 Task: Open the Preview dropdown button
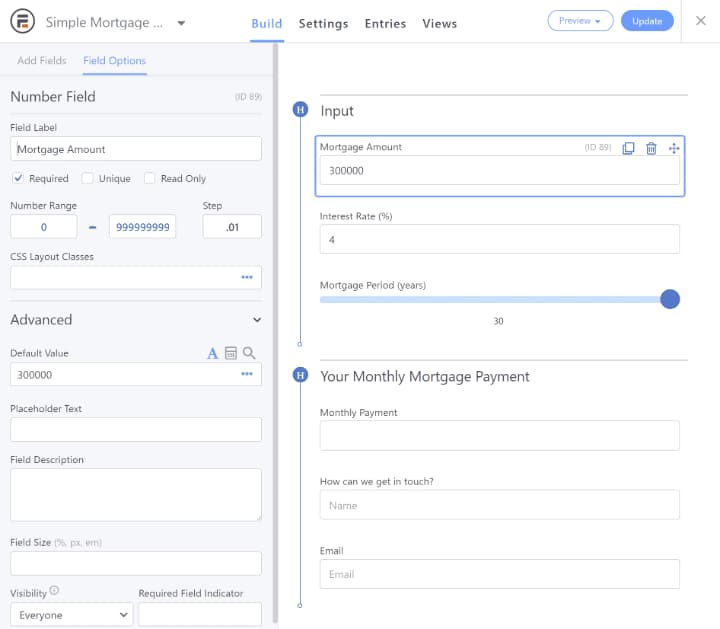point(580,21)
